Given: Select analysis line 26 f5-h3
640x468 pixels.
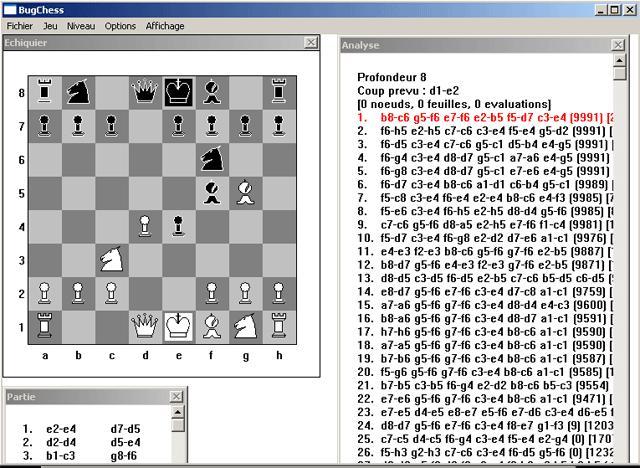Looking at the screenshot, I should [x=485, y=452].
